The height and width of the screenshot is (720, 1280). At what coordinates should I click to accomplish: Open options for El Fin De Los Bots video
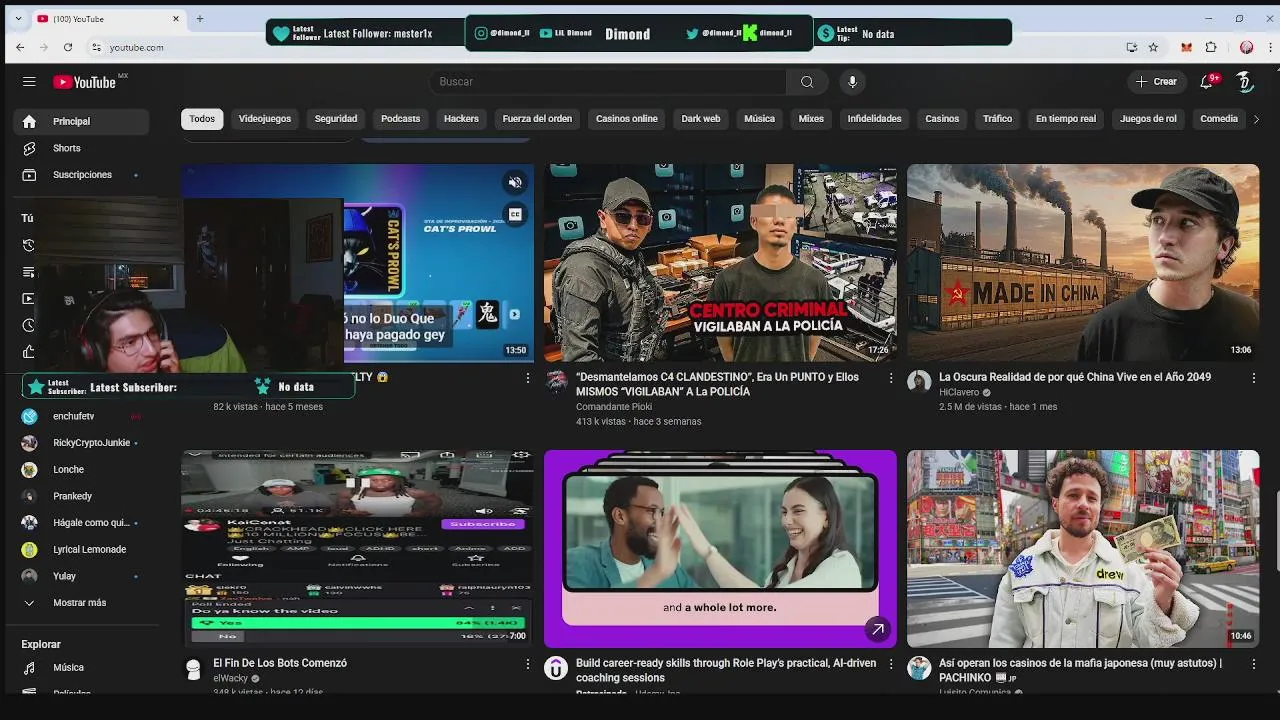(x=528, y=664)
